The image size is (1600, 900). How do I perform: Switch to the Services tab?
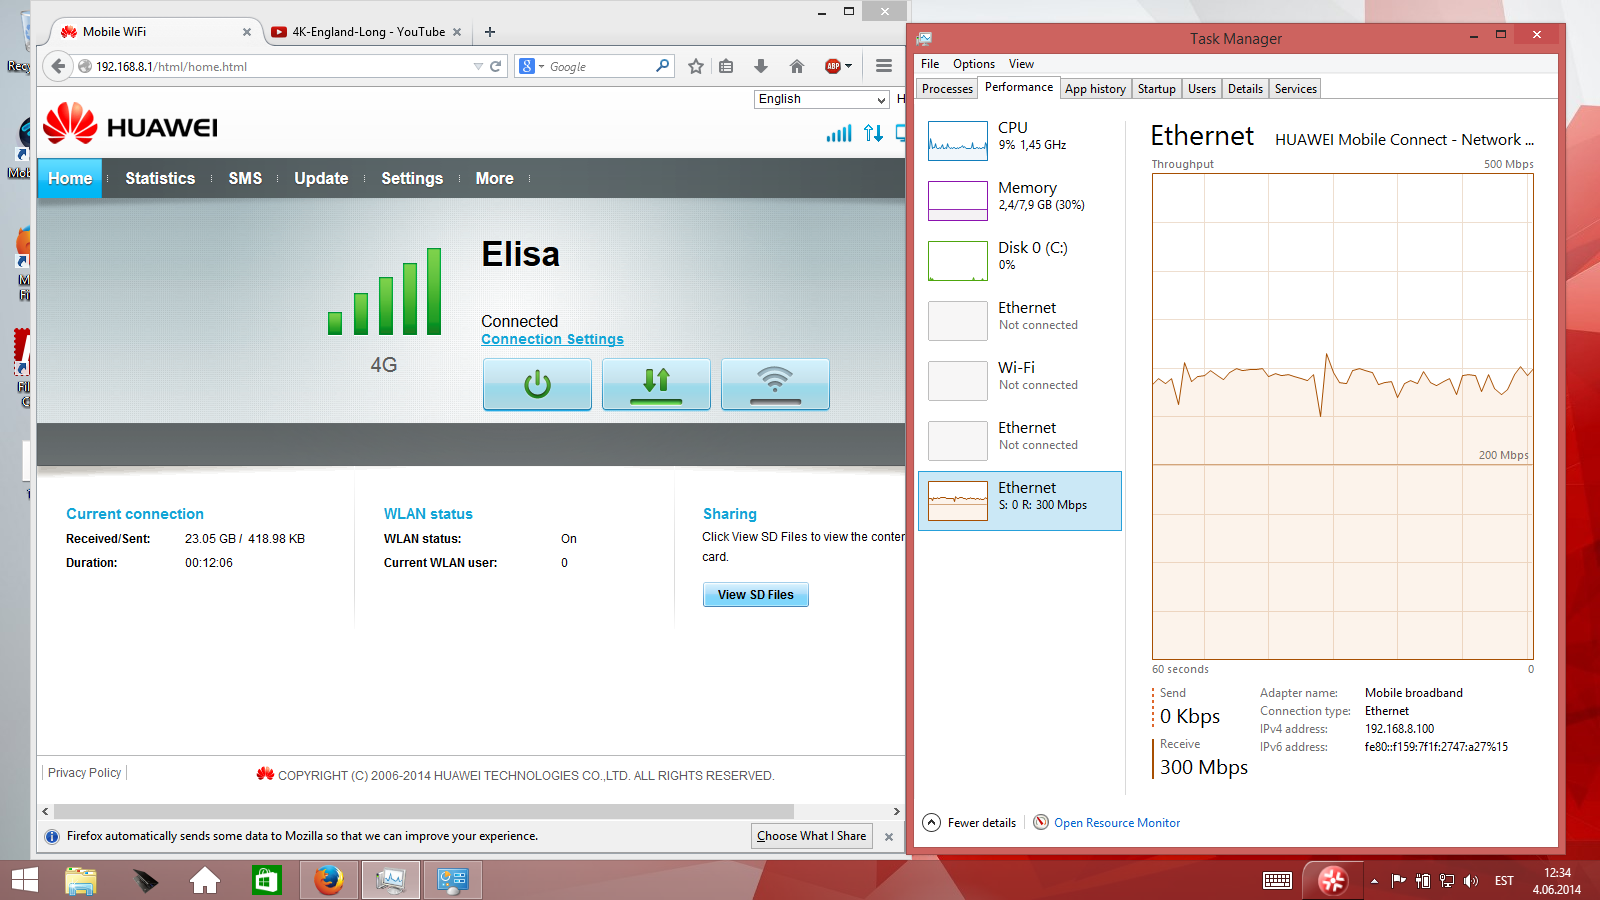coord(1296,89)
